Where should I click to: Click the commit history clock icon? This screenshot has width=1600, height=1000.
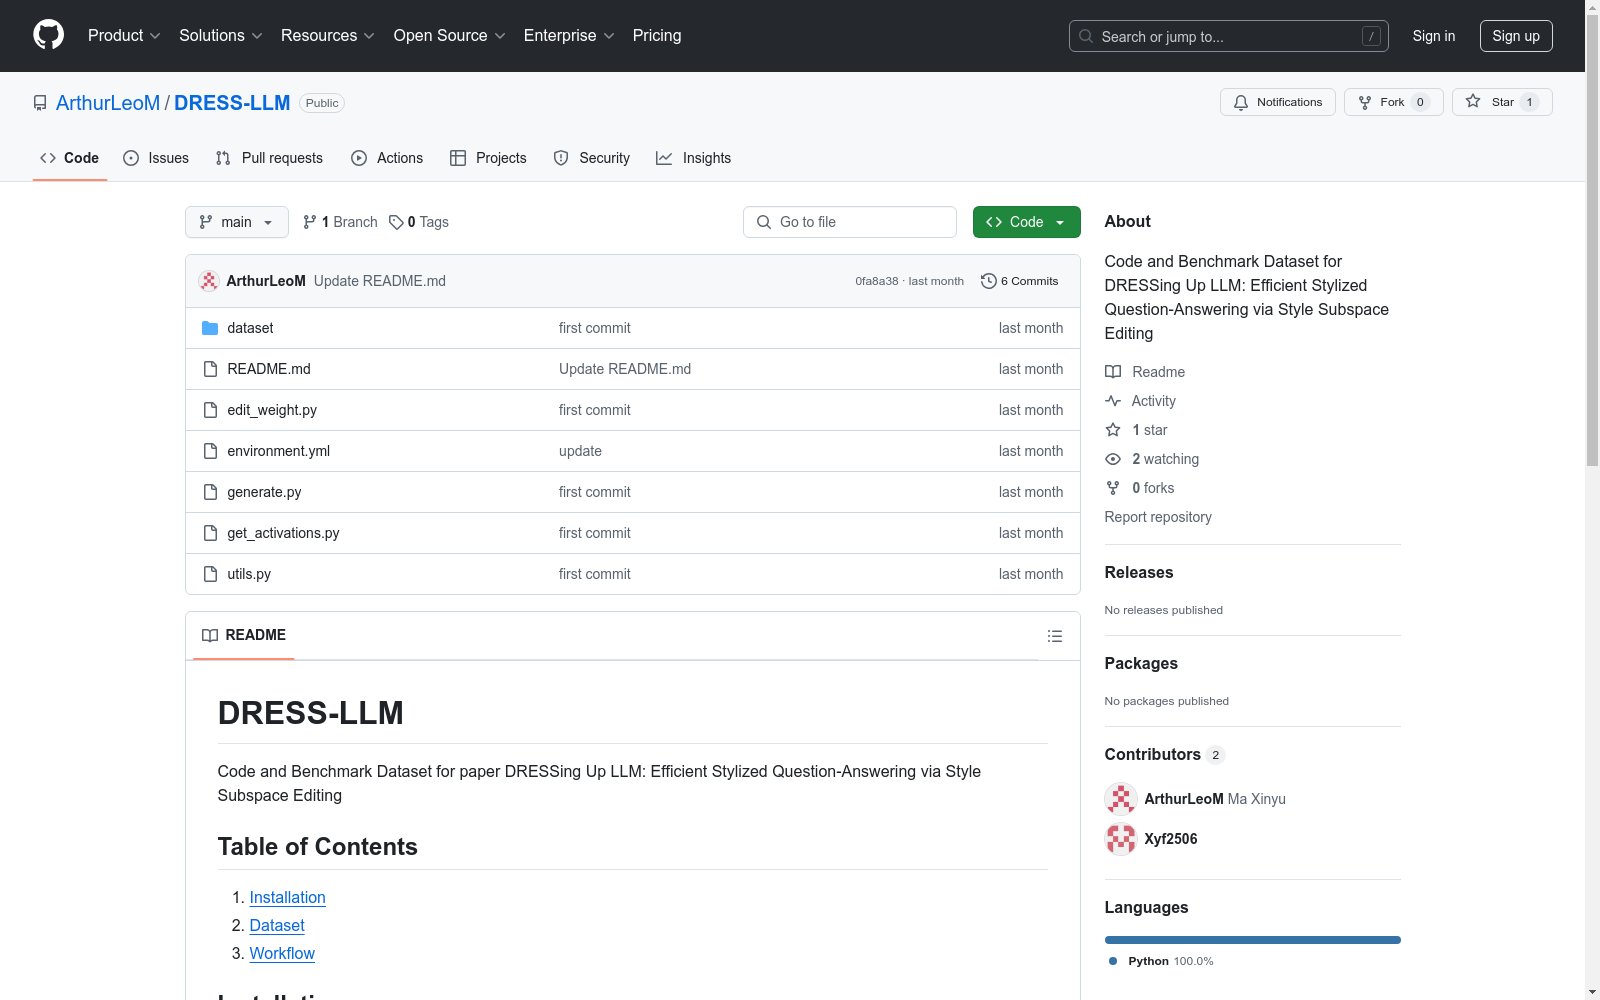[x=989, y=281]
